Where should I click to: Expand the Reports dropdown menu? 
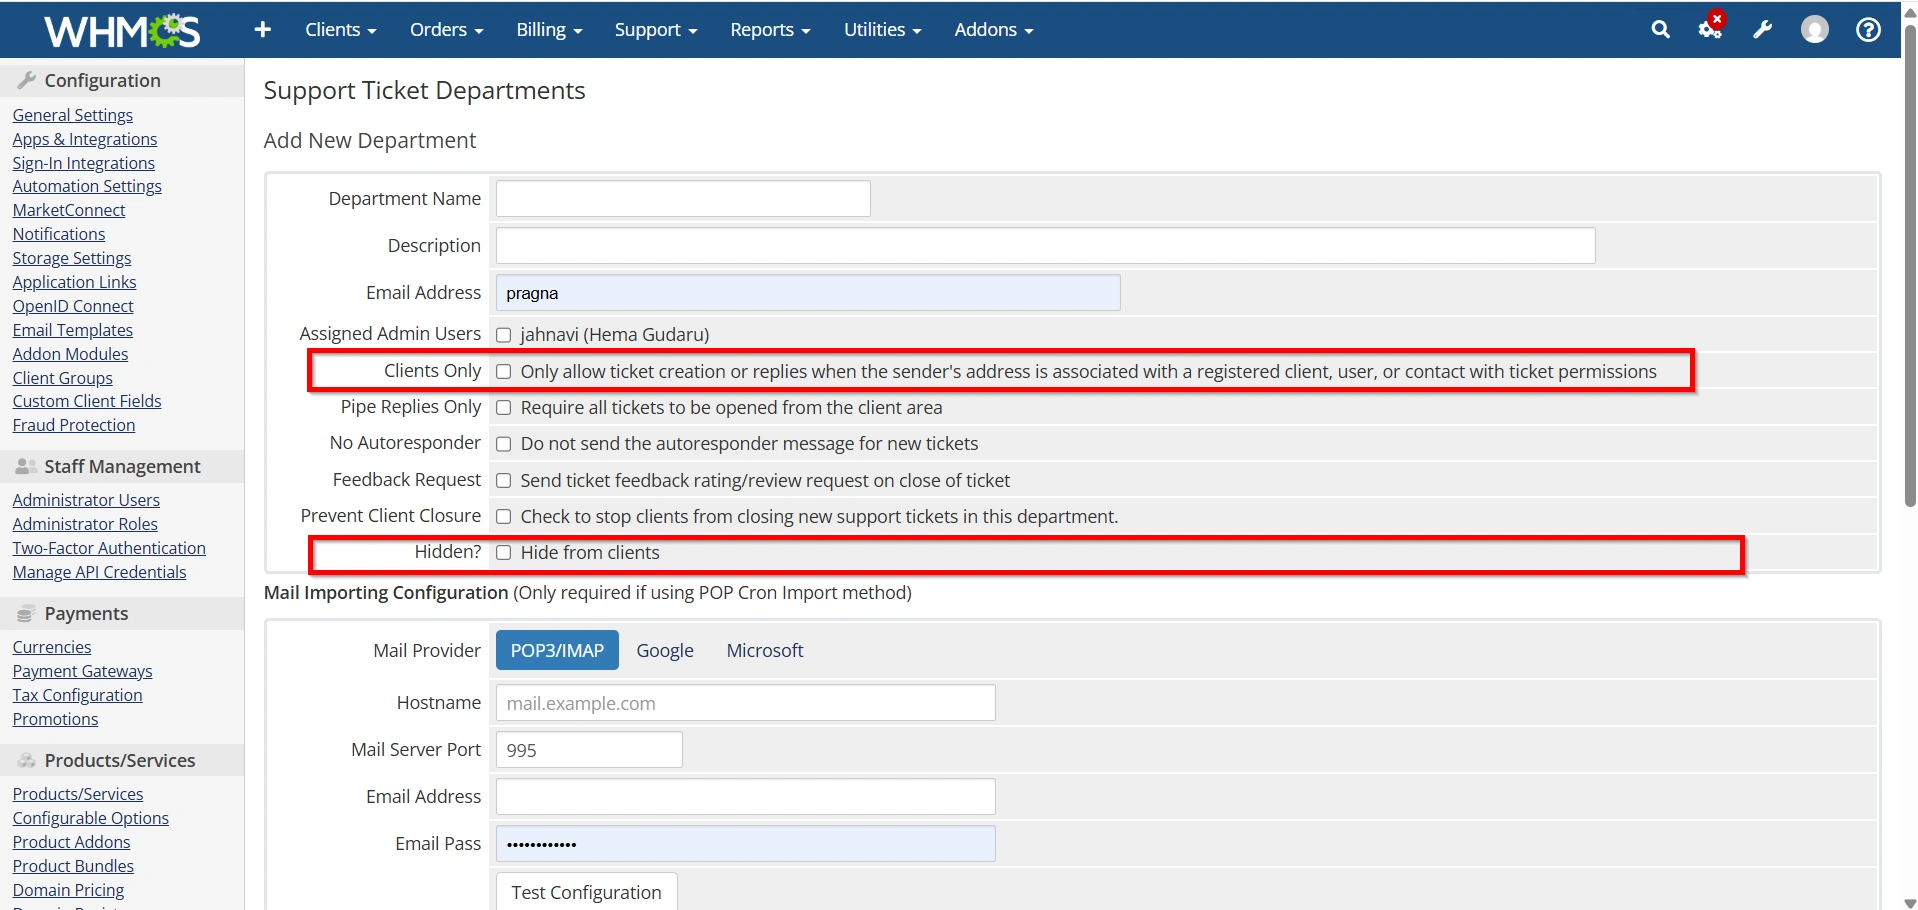tap(770, 30)
